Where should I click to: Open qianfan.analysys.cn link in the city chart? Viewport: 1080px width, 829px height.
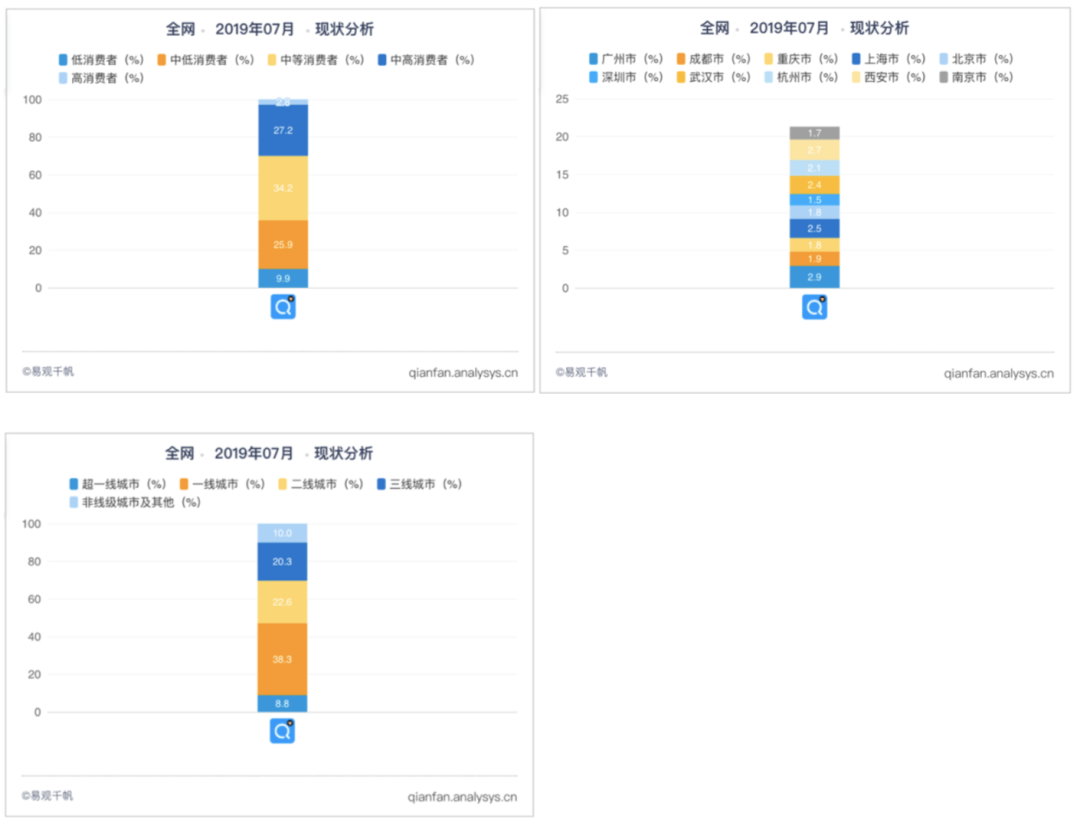click(x=999, y=373)
